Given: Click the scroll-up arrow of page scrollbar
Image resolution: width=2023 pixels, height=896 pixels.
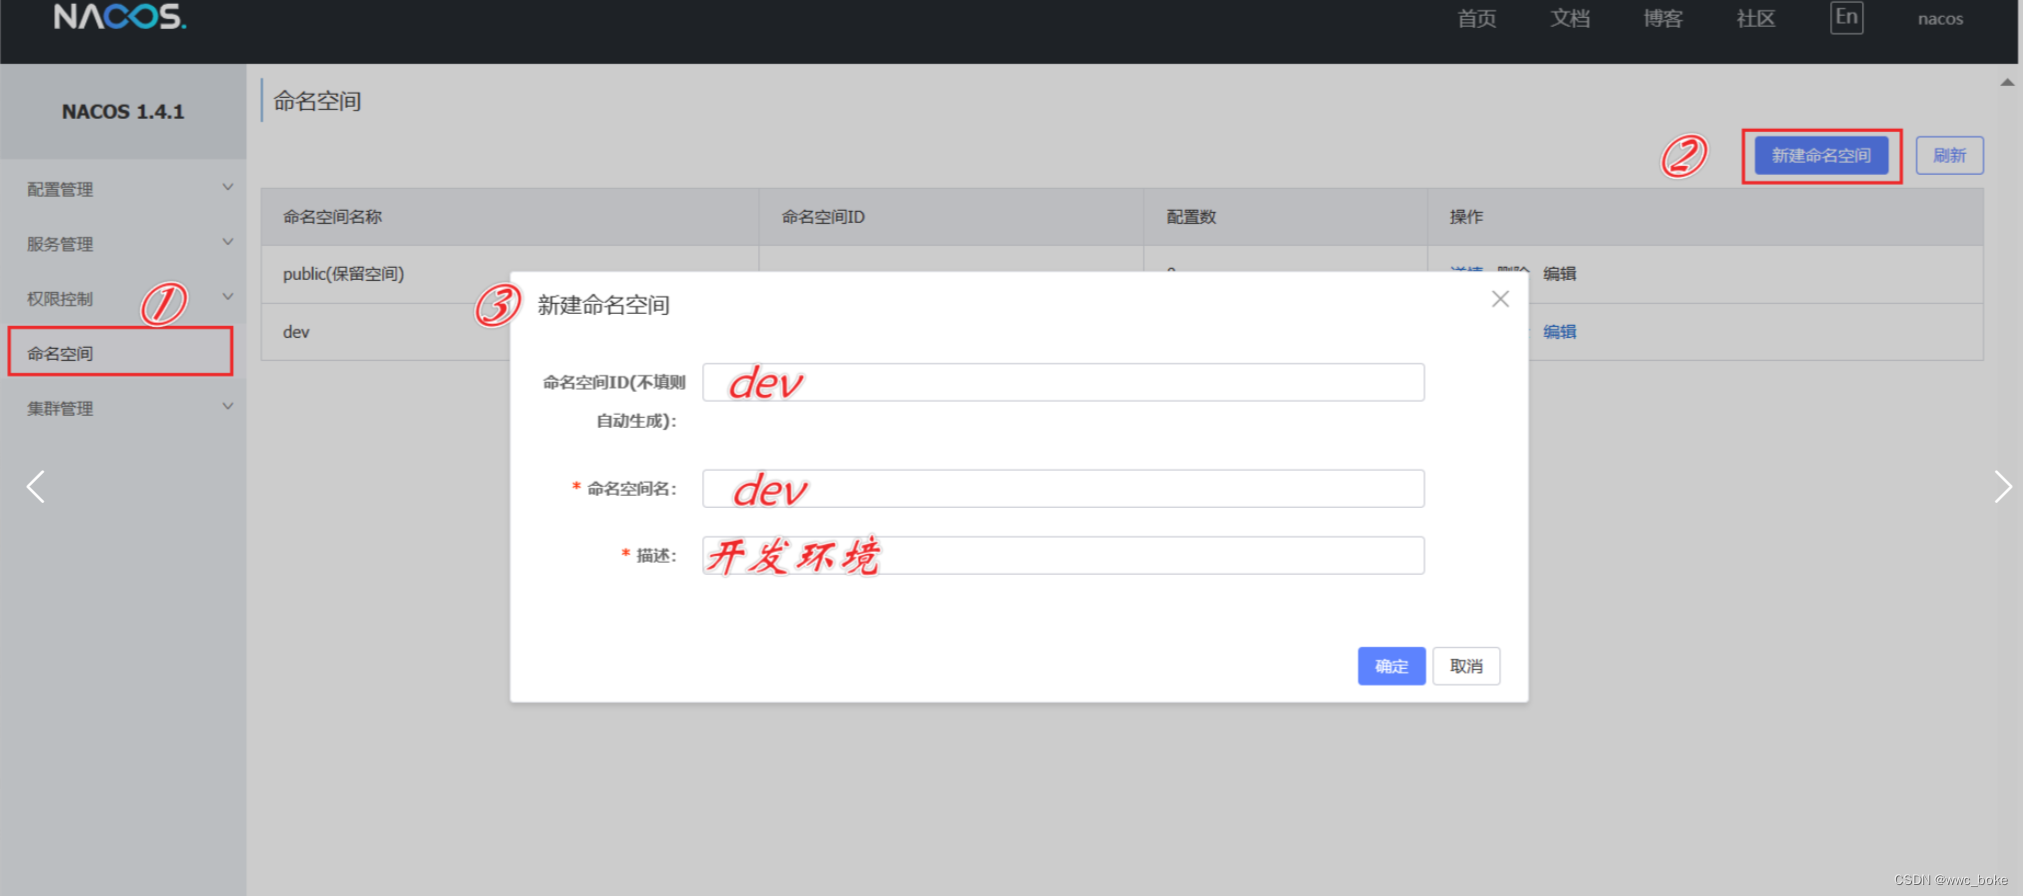Looking at the screenshot, I should click(2006, 82).
